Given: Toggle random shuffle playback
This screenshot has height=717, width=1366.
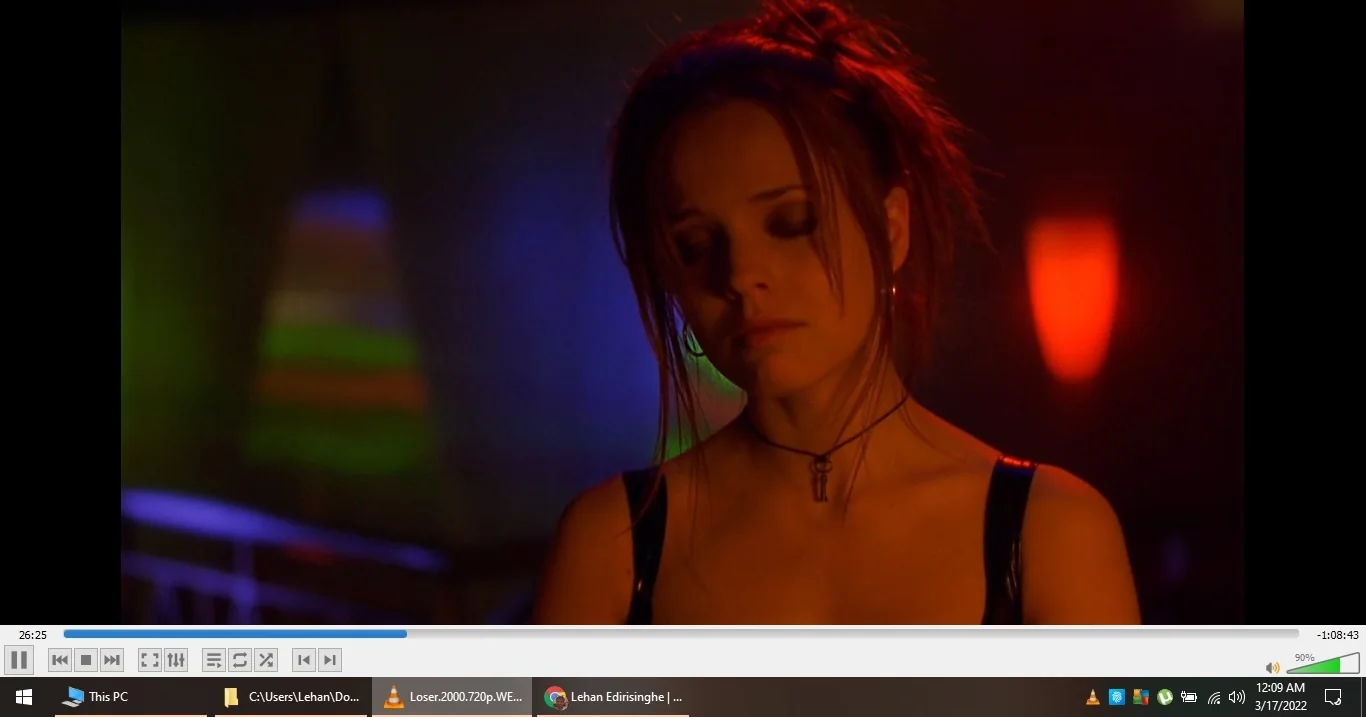Looking at the screenshot, I should coord(266,660).
